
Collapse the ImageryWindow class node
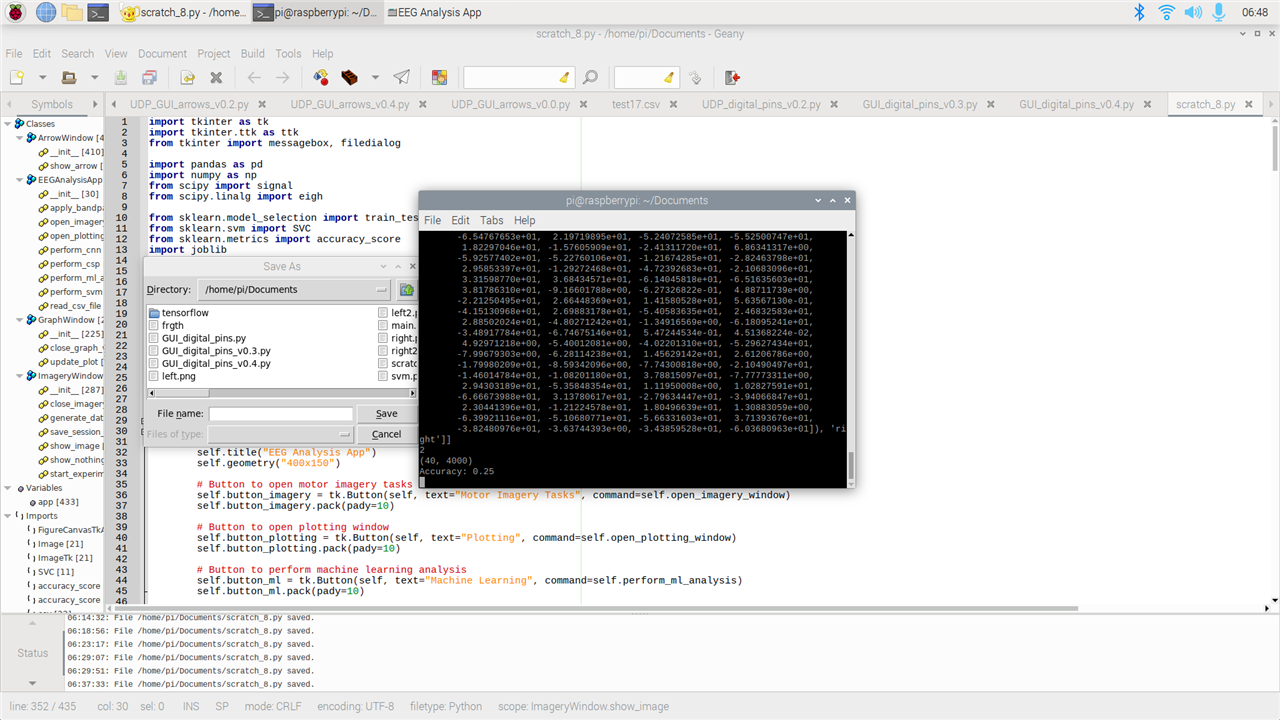click(x=19, y=376)
